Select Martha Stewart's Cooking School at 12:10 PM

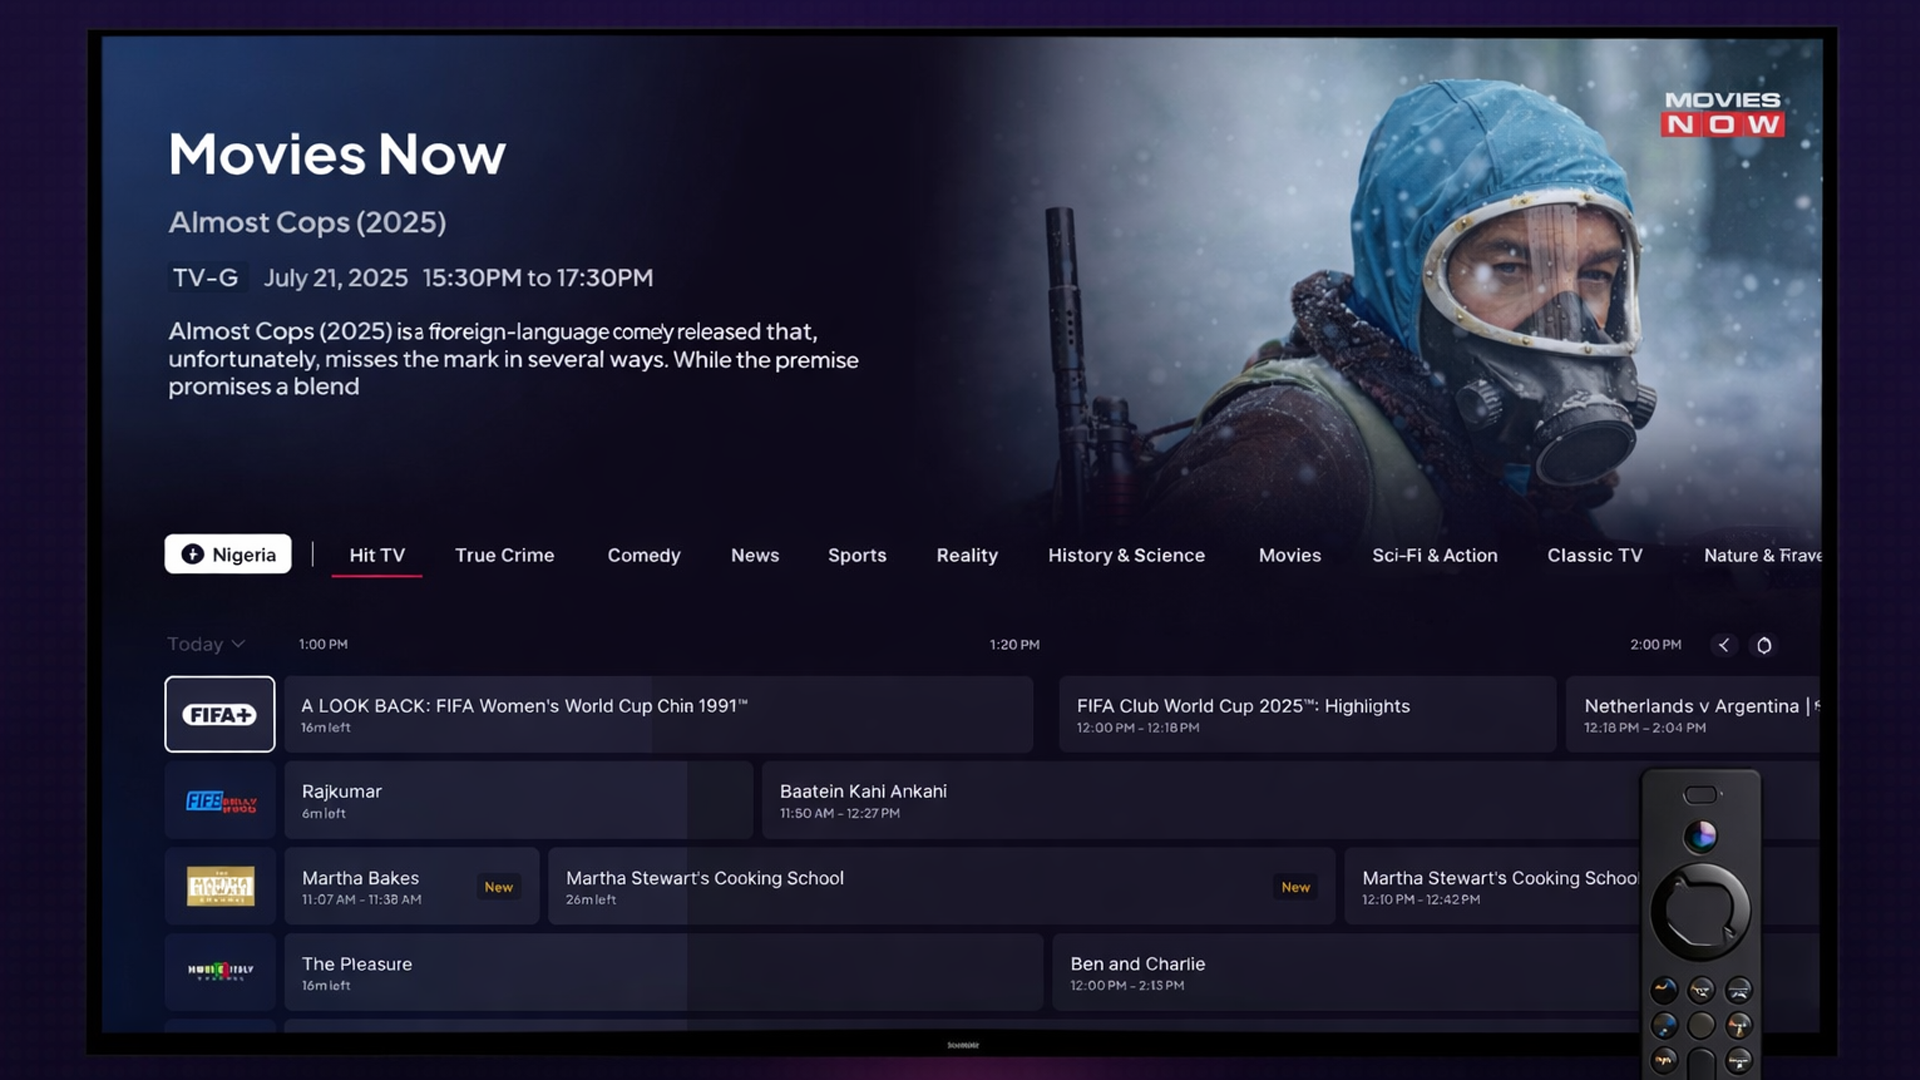tap(1492, 886)
